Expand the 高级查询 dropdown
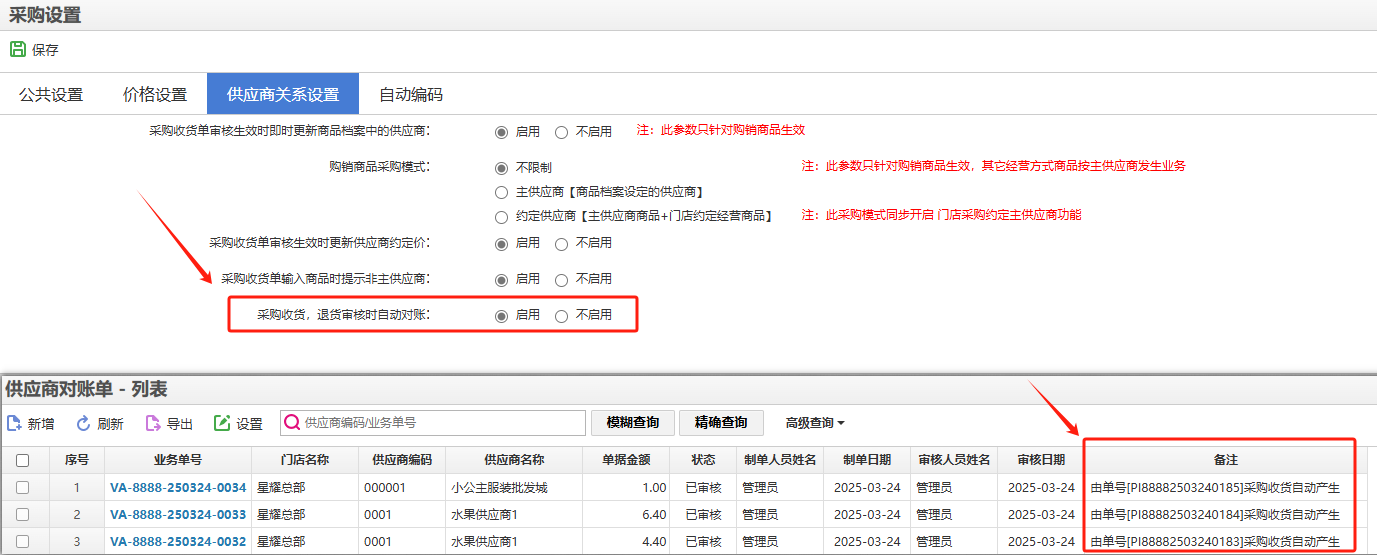 tap(815, 423)
